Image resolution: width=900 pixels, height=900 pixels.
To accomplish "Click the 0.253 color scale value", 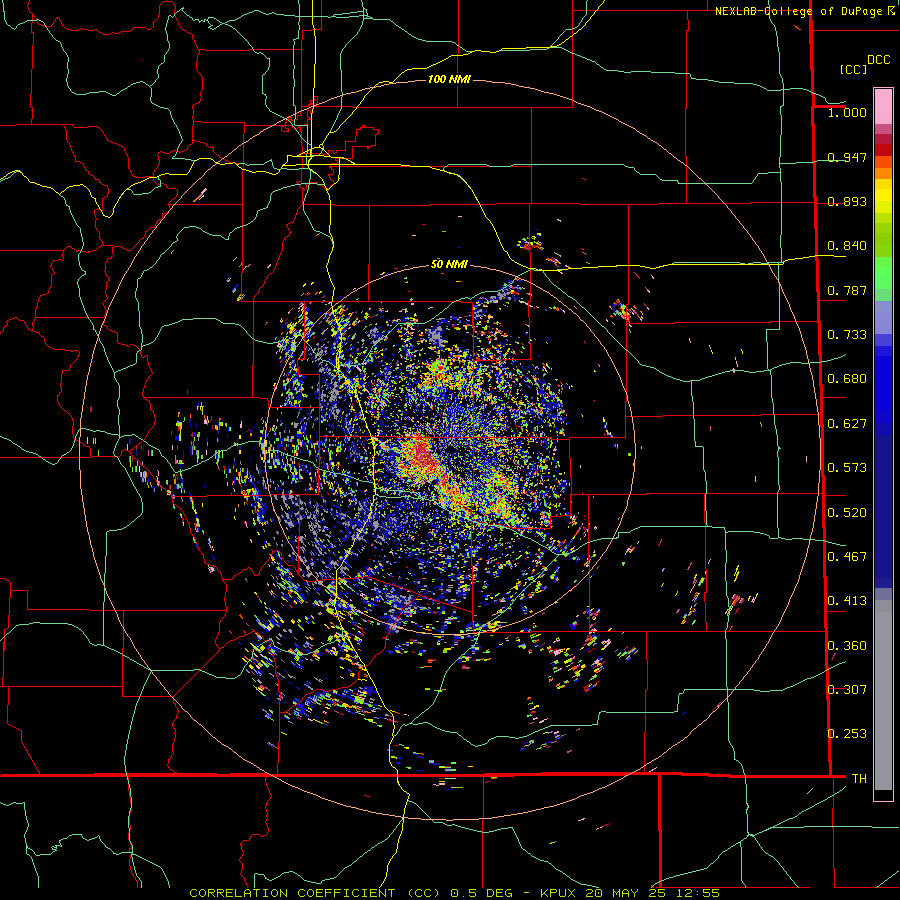I will 847,734.
